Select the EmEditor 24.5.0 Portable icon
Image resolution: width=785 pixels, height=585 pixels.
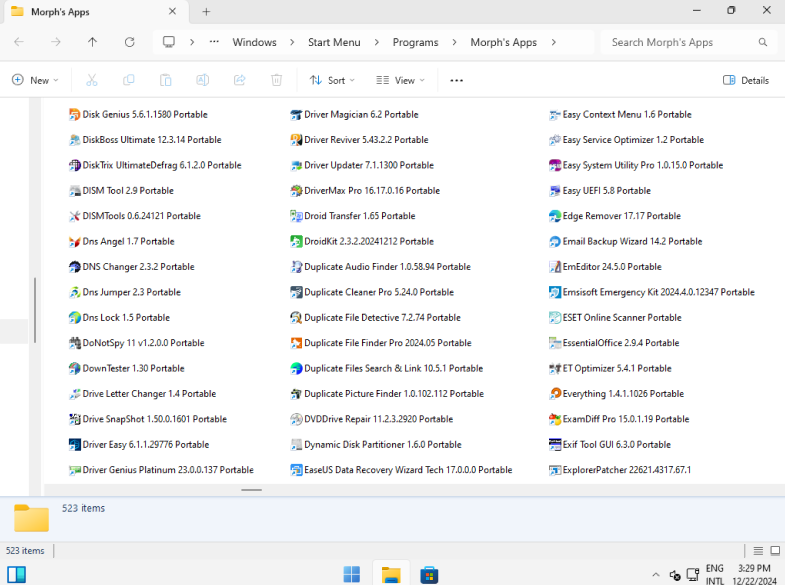(x=555, y=267)
